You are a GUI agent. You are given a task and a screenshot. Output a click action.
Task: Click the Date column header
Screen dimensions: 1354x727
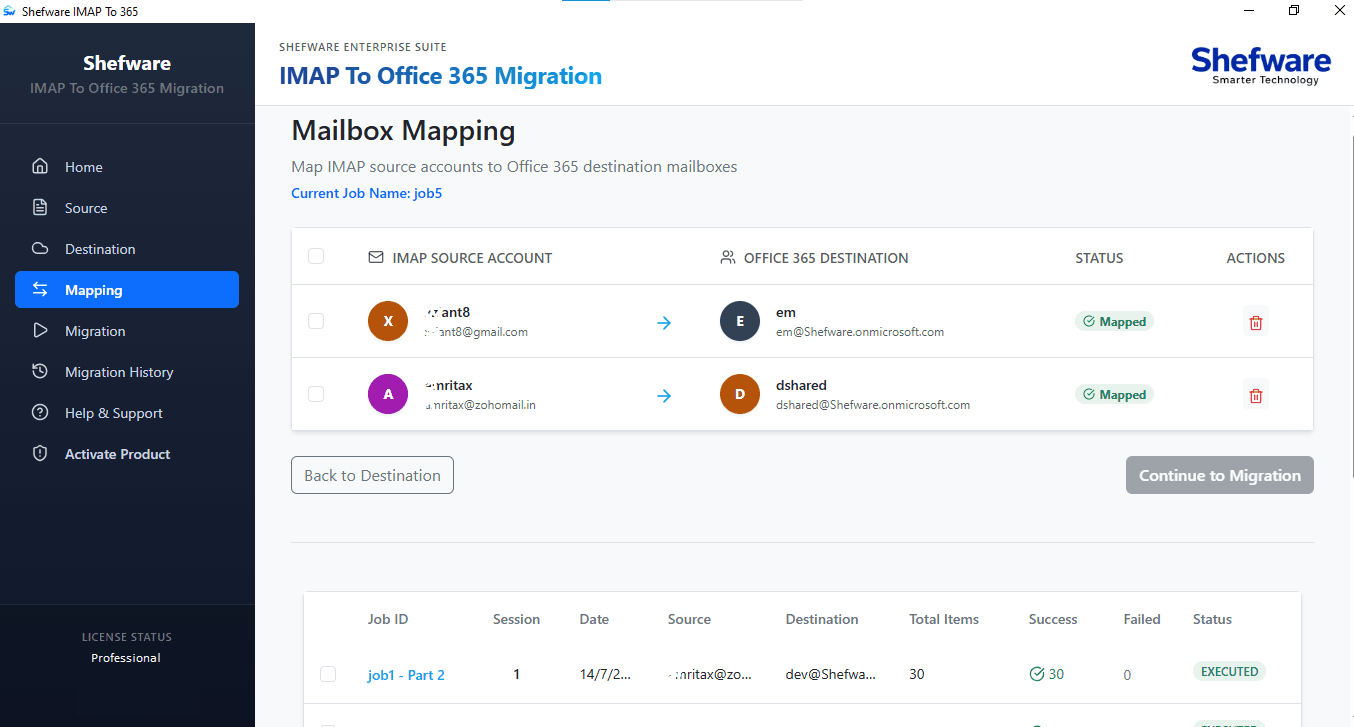point(594,619)
